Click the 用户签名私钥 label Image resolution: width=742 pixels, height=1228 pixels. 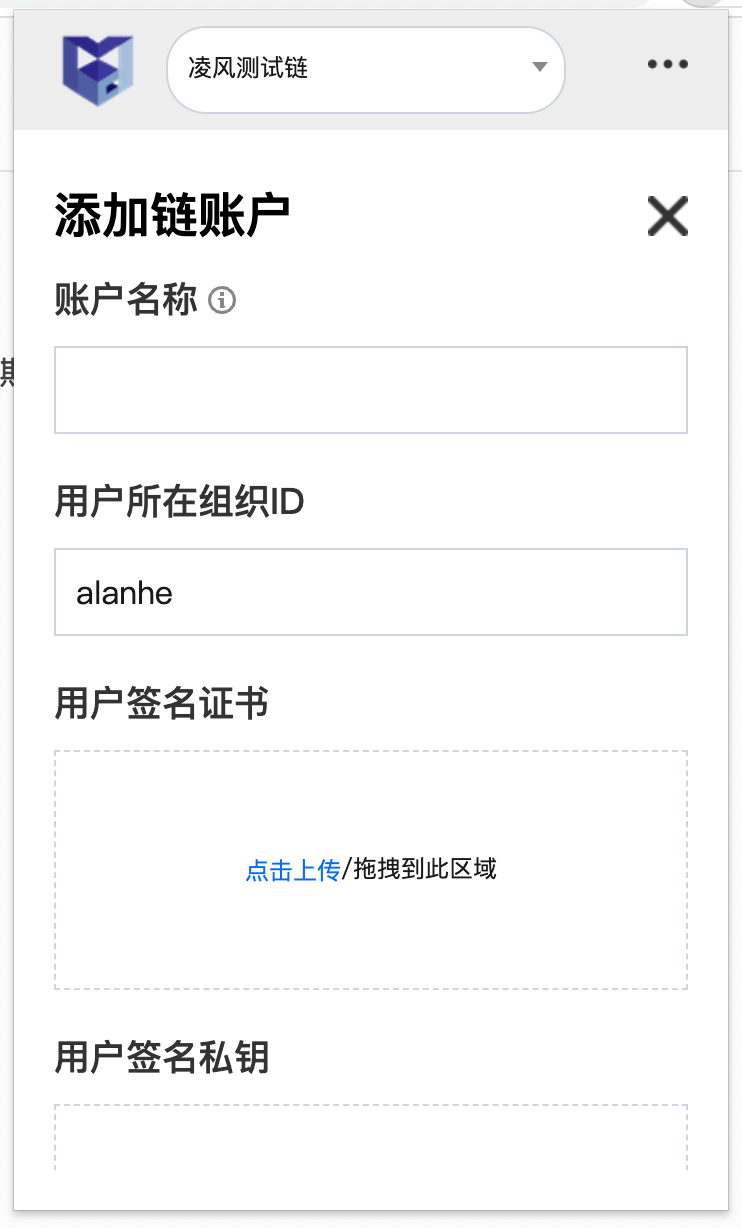[161, 1057]
